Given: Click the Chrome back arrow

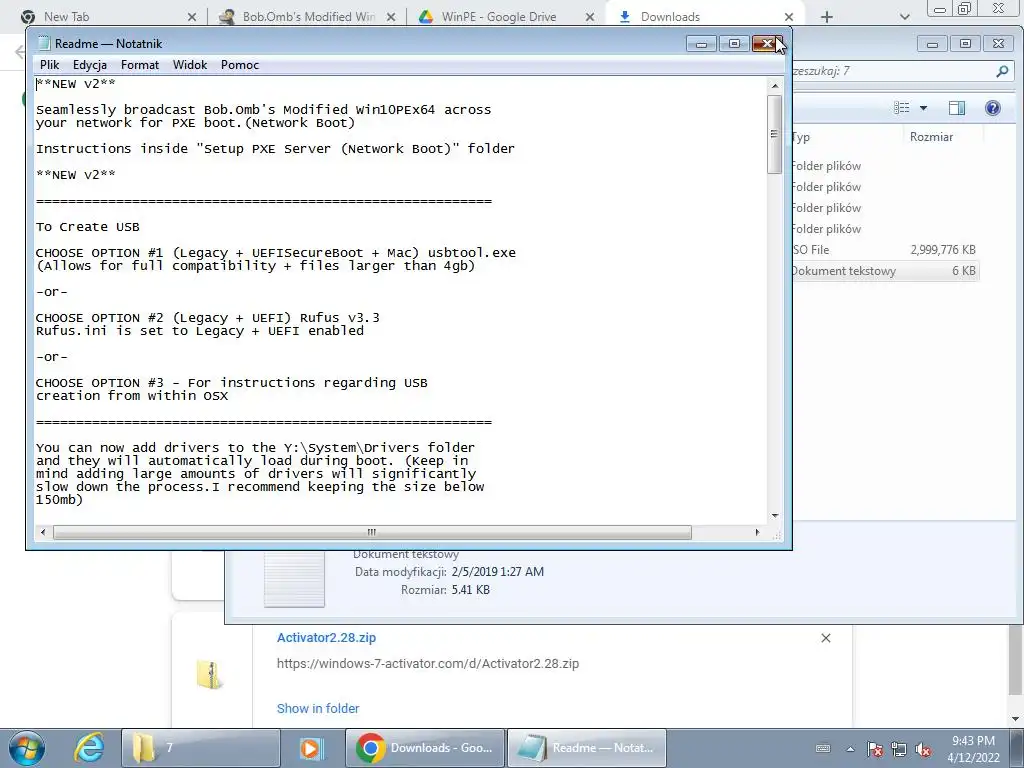Looking at the screenshot, I should [x=19, y=52].
